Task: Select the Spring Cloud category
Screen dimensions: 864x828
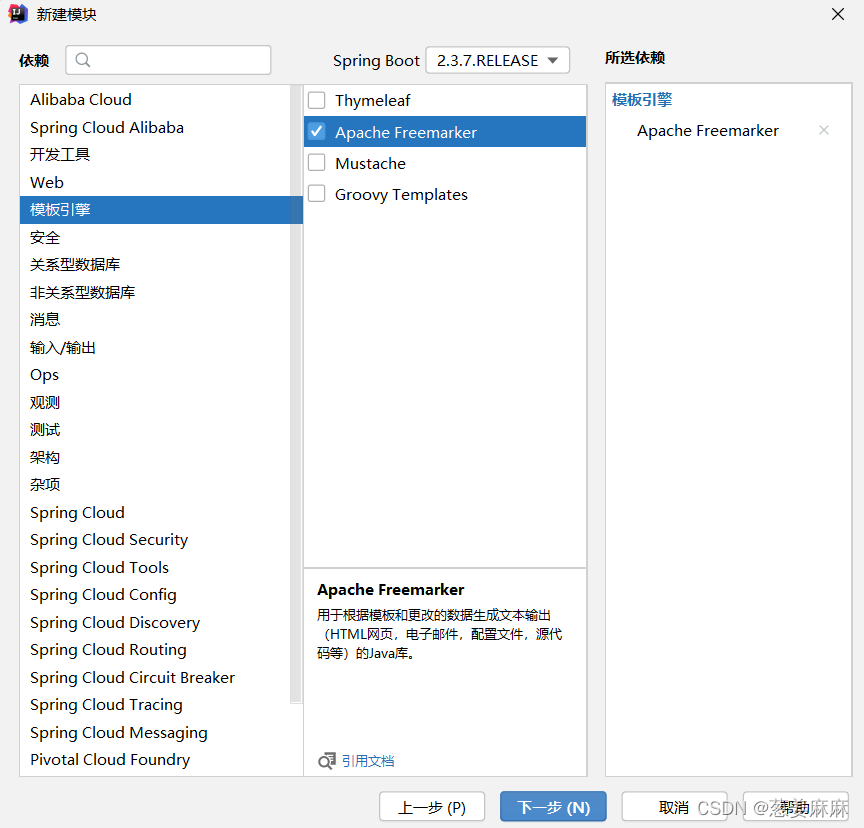Action: (155, 512)
